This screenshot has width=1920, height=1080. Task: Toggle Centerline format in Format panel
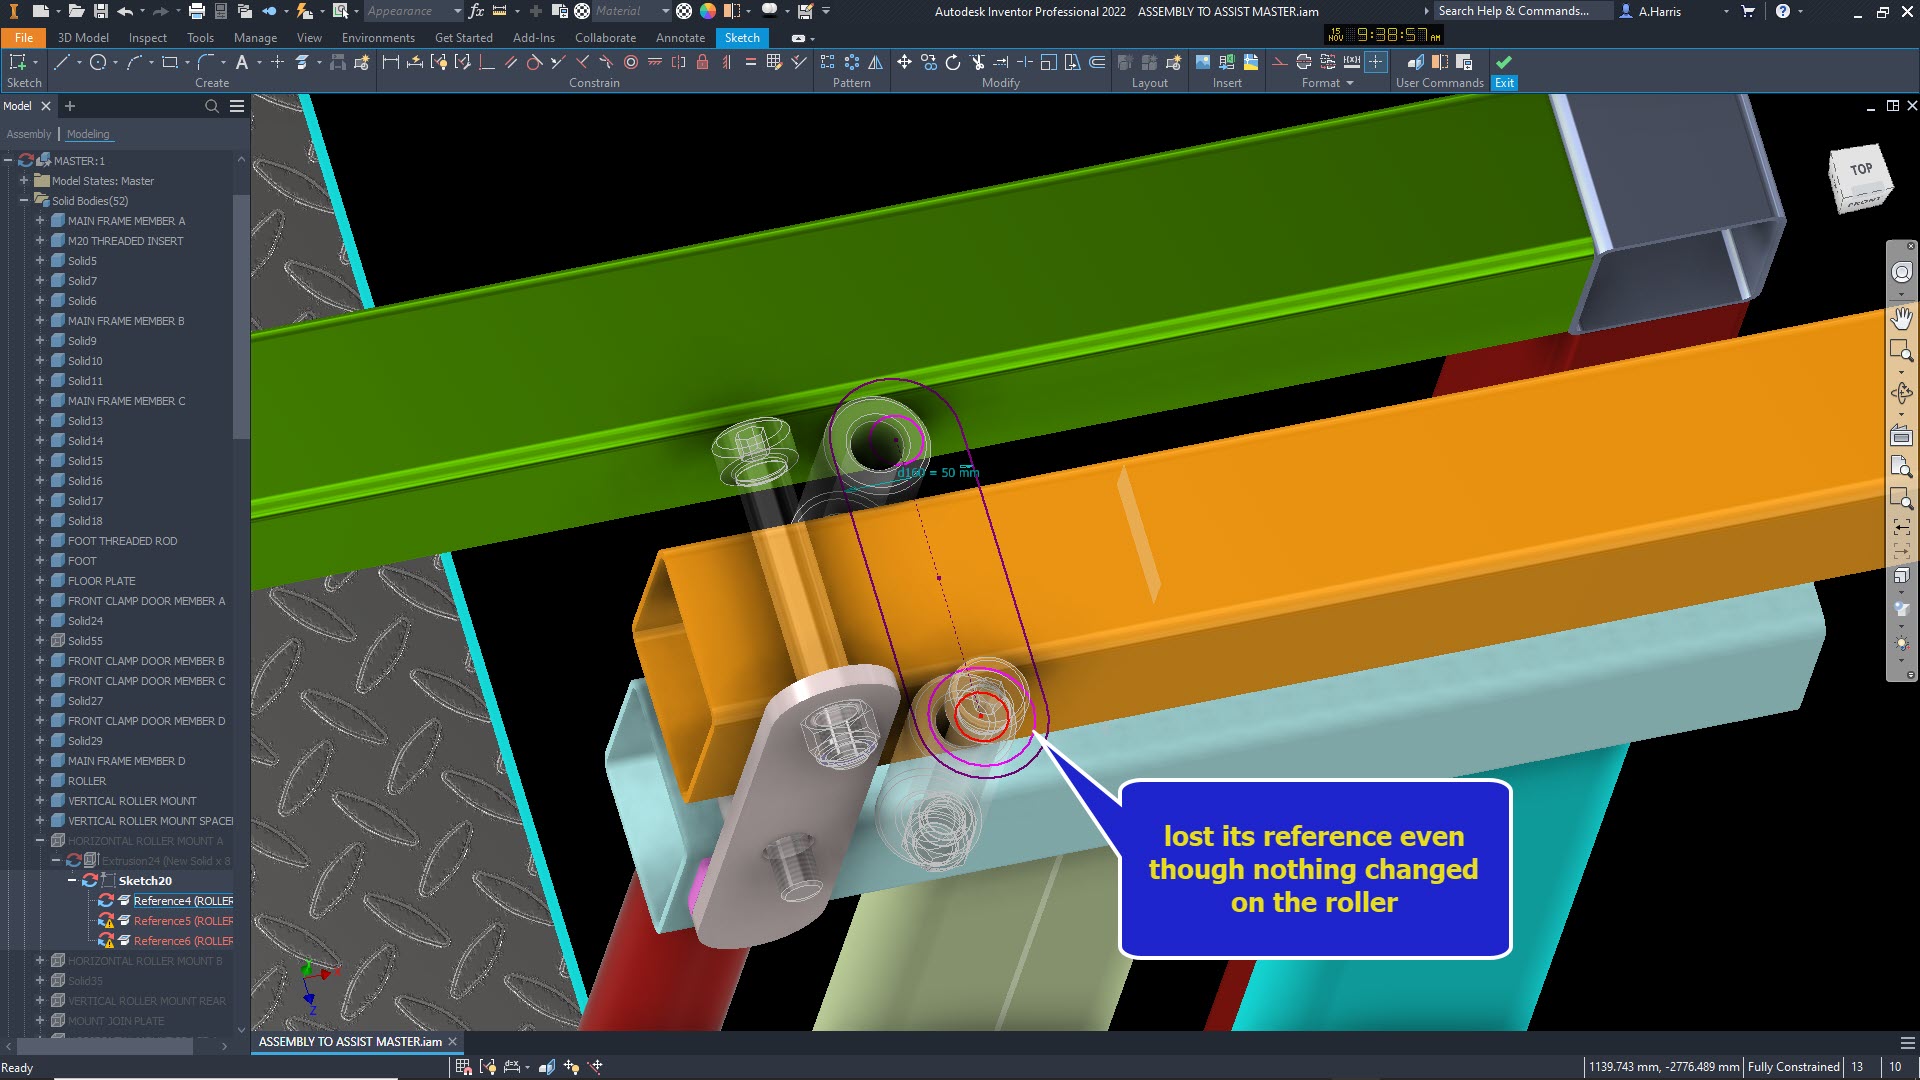click(1304, 63)
